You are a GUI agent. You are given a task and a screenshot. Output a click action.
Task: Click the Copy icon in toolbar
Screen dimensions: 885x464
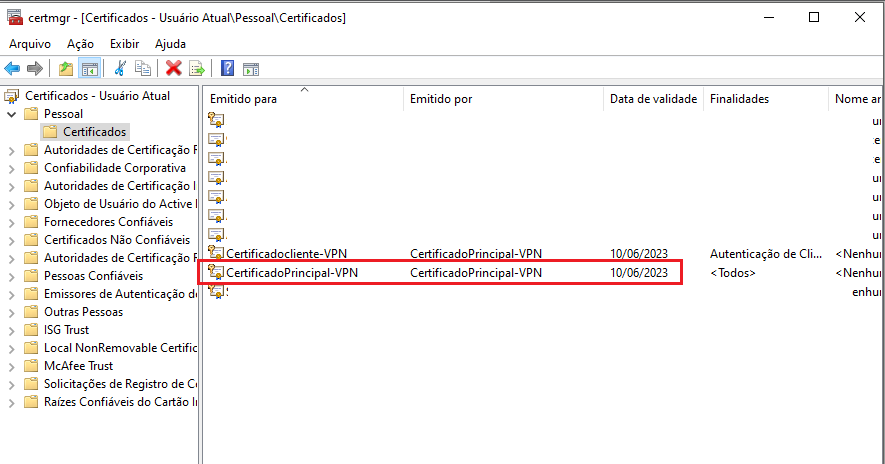pos(144,68)
